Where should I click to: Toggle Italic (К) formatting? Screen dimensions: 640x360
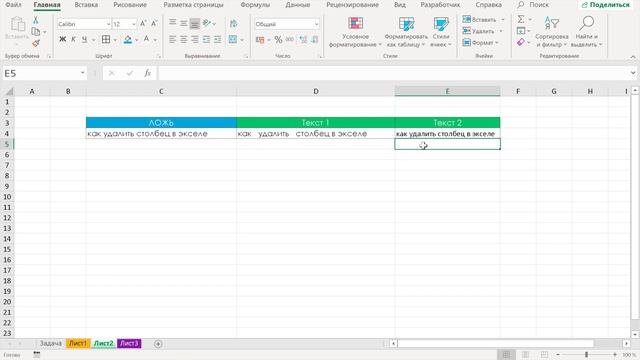click(73, 39)
